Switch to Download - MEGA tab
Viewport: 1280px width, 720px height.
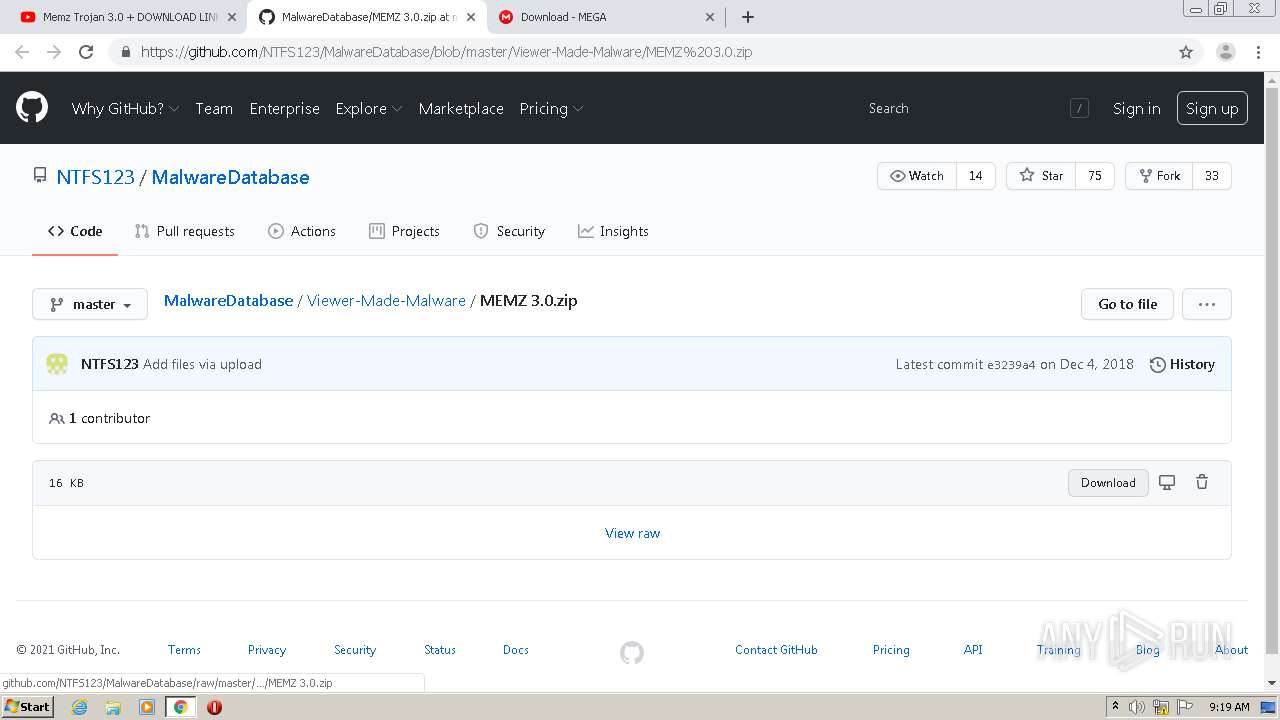coord(605,17)
